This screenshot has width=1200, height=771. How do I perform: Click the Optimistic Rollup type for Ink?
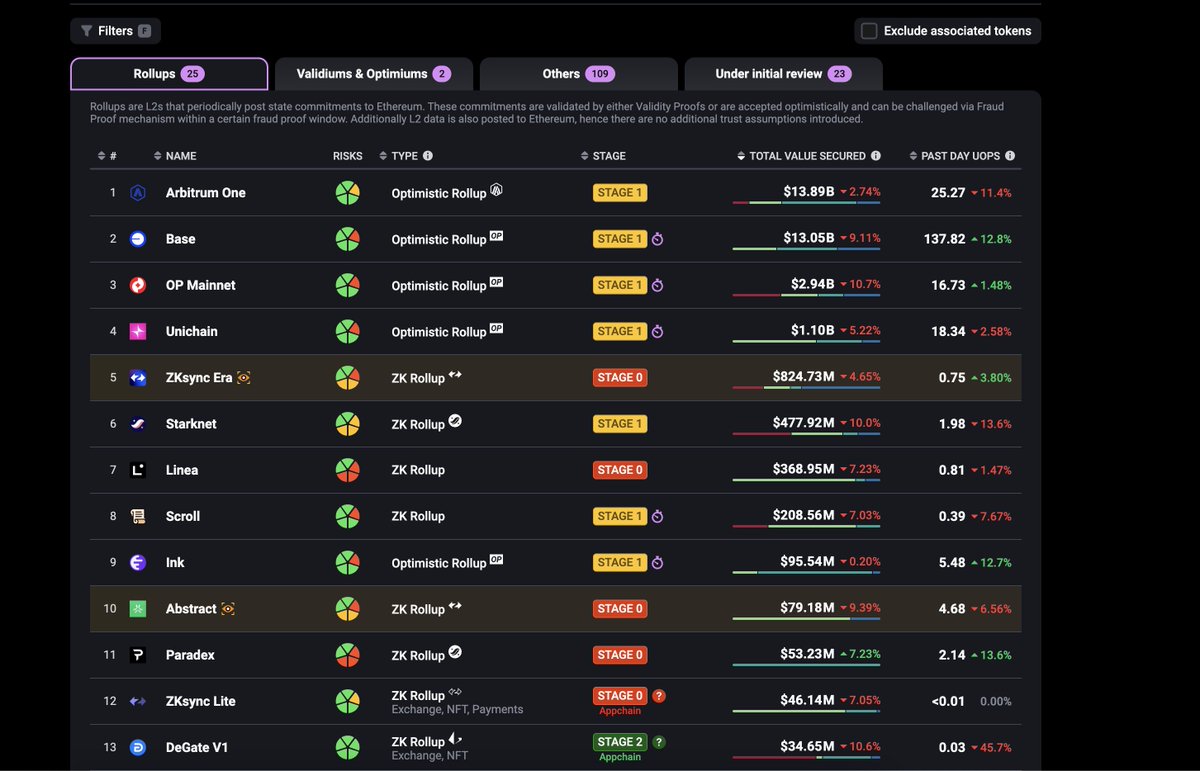point(439,563)
